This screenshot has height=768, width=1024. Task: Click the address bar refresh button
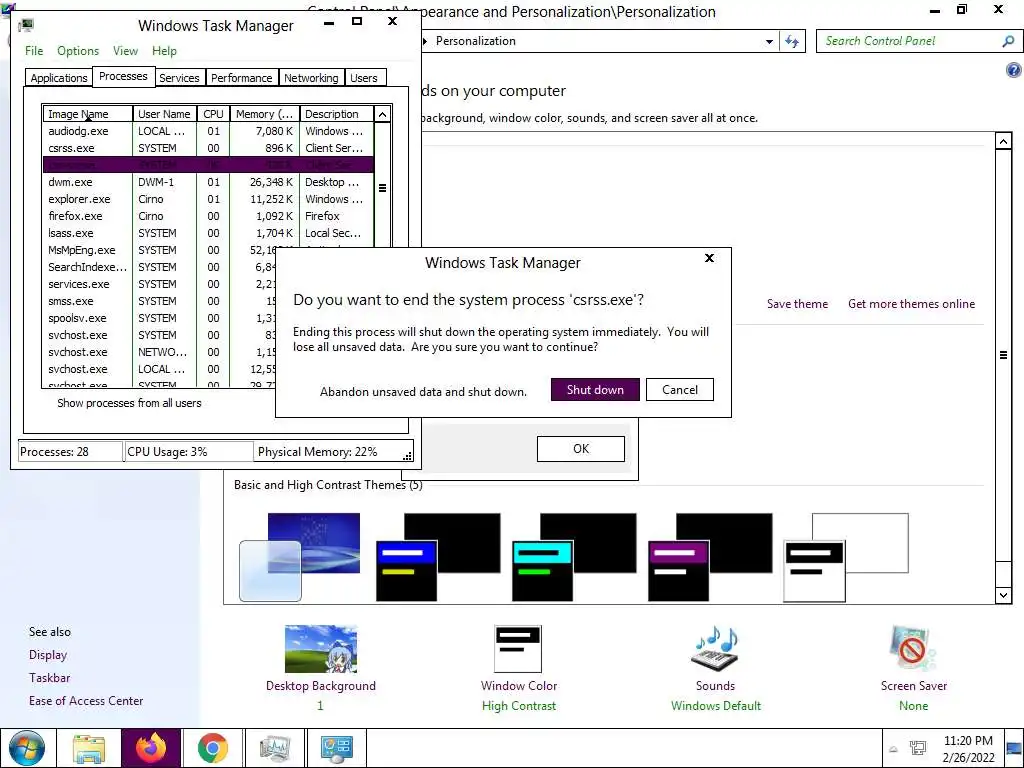point(792,41)
